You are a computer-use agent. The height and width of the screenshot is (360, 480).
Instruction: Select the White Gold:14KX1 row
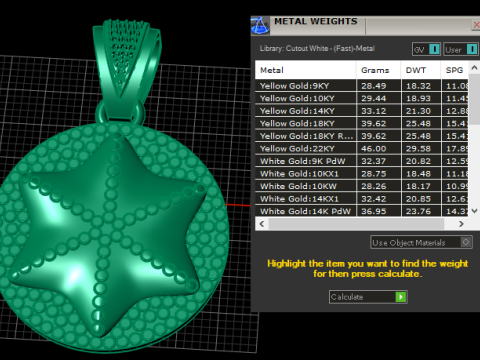pos(362,199)
